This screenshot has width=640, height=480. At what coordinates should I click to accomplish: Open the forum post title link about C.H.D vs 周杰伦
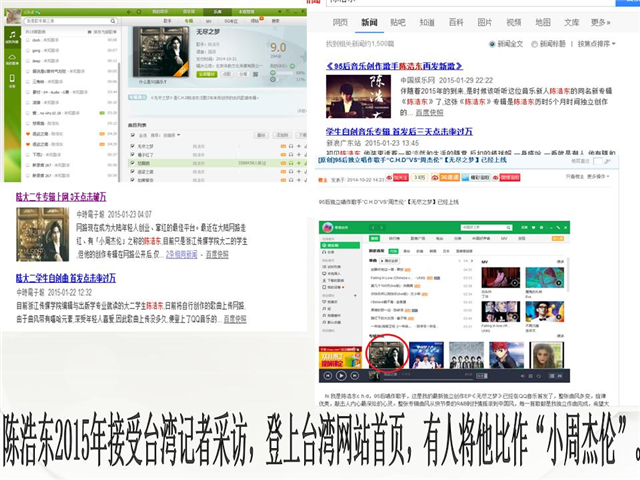click(413, 160)
